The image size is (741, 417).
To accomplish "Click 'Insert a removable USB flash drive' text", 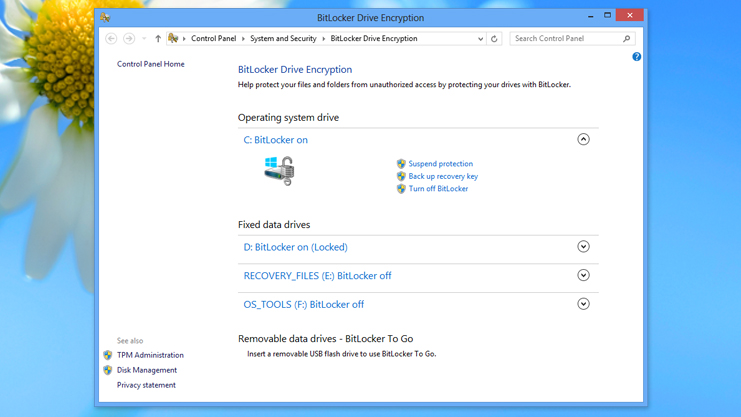I will coord(342,354).
